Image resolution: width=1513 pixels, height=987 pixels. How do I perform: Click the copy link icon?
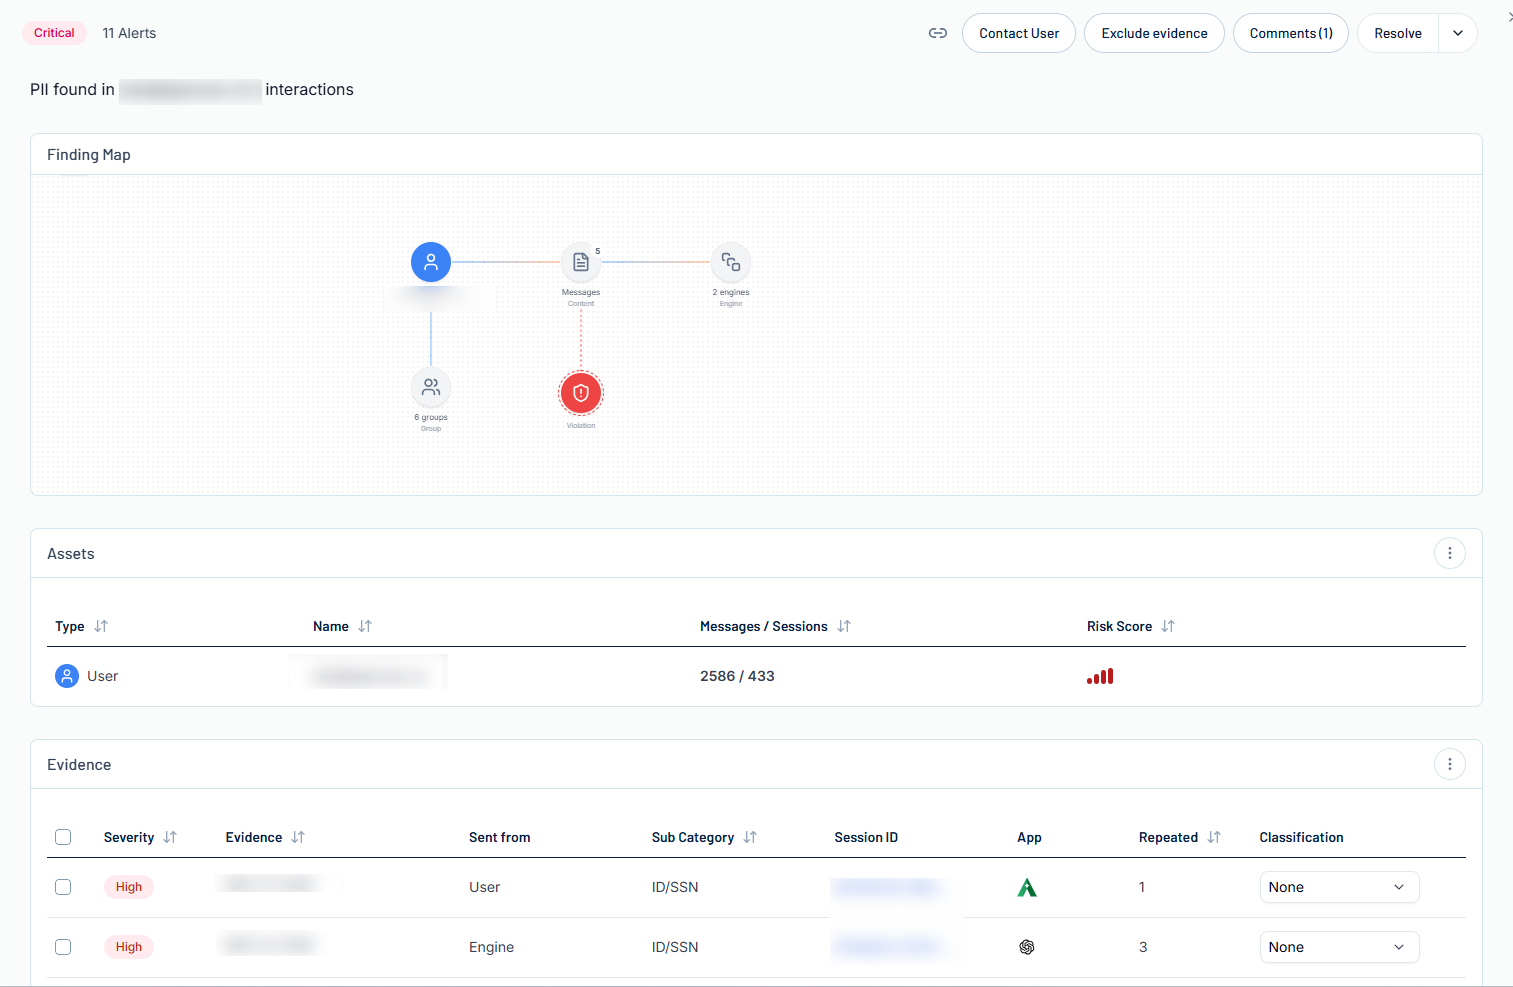click(937, 33)
